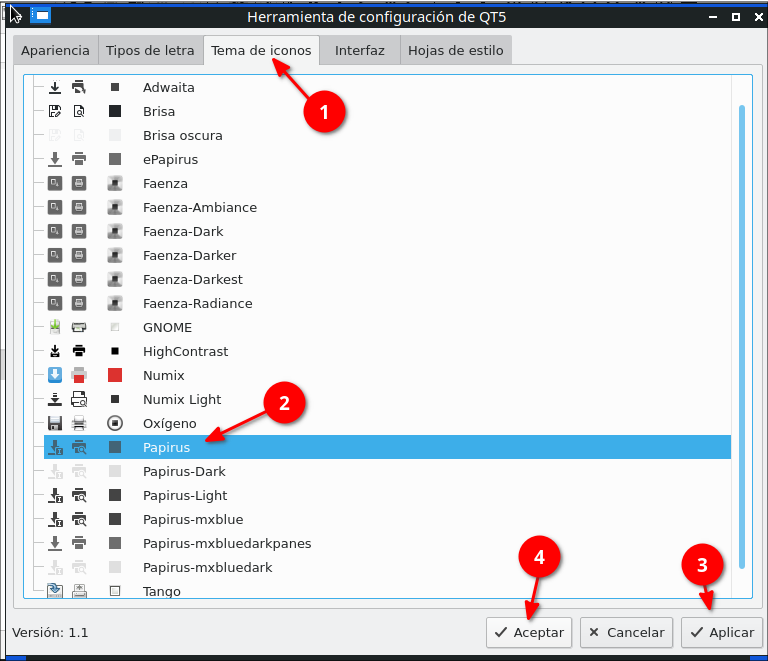Click the Aceptar button
Viewport: 768px width, 661px height.
pos(529,633)
